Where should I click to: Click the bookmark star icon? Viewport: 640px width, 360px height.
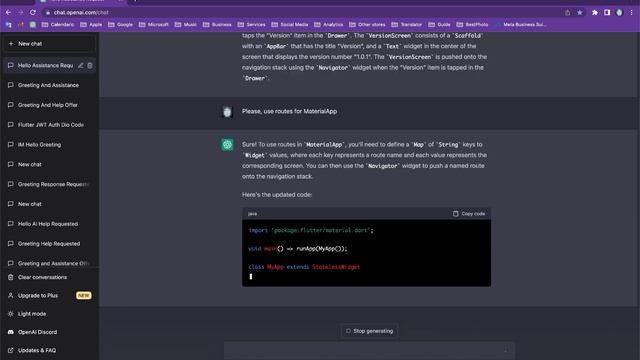[580, 13]
